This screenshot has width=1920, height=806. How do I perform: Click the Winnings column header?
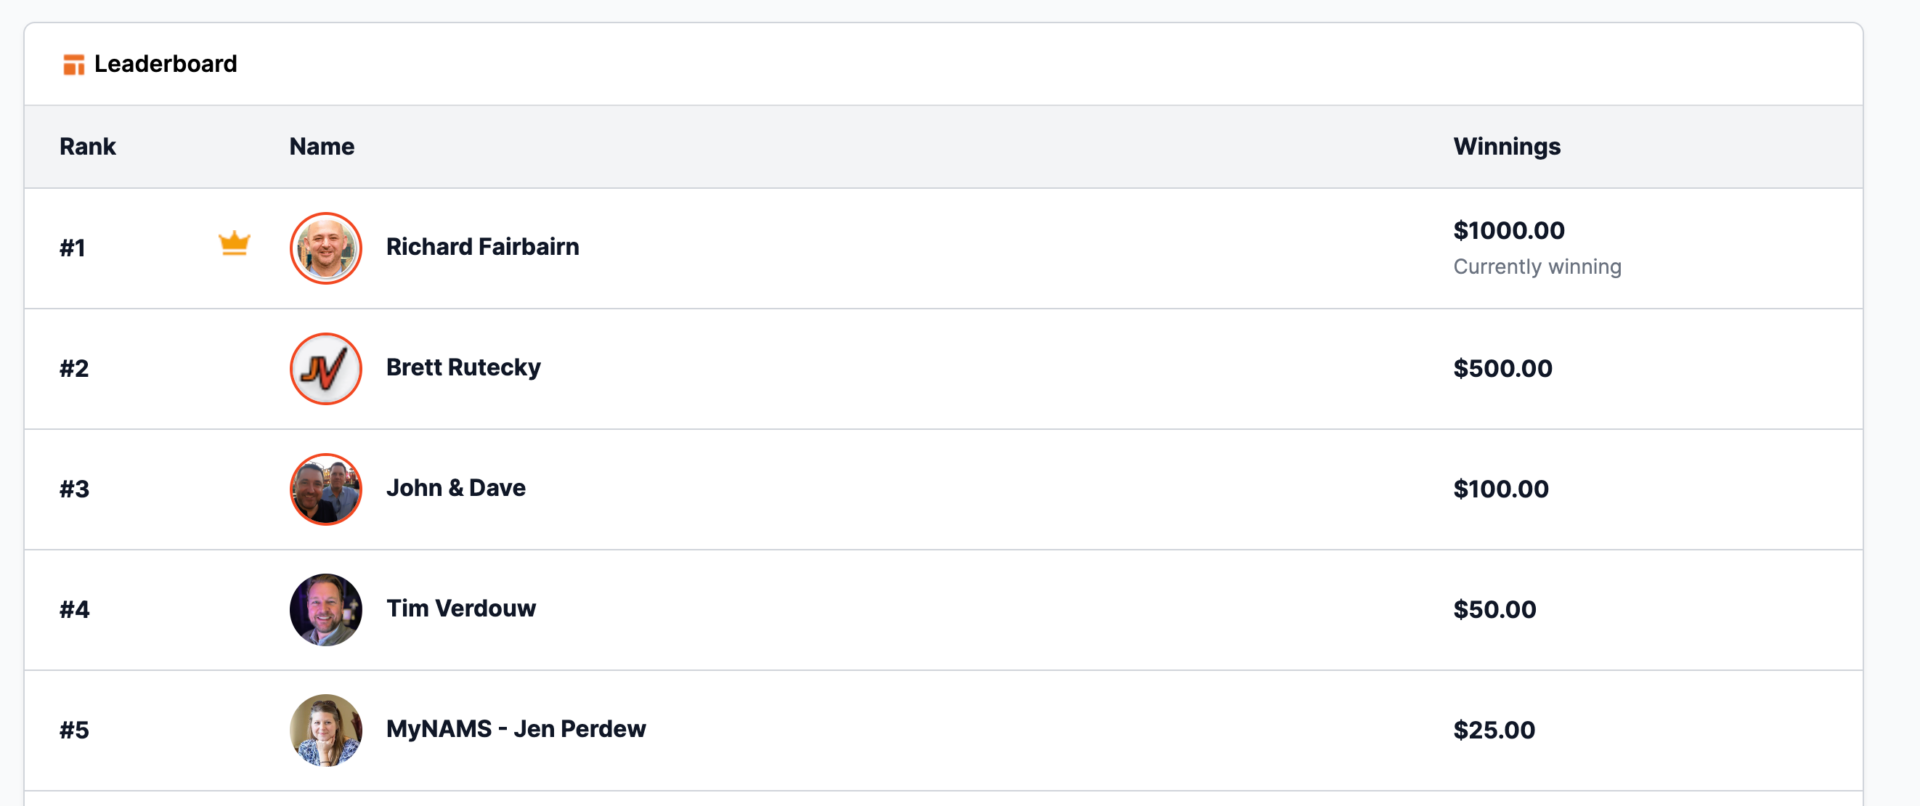(x=1506, y=147)
